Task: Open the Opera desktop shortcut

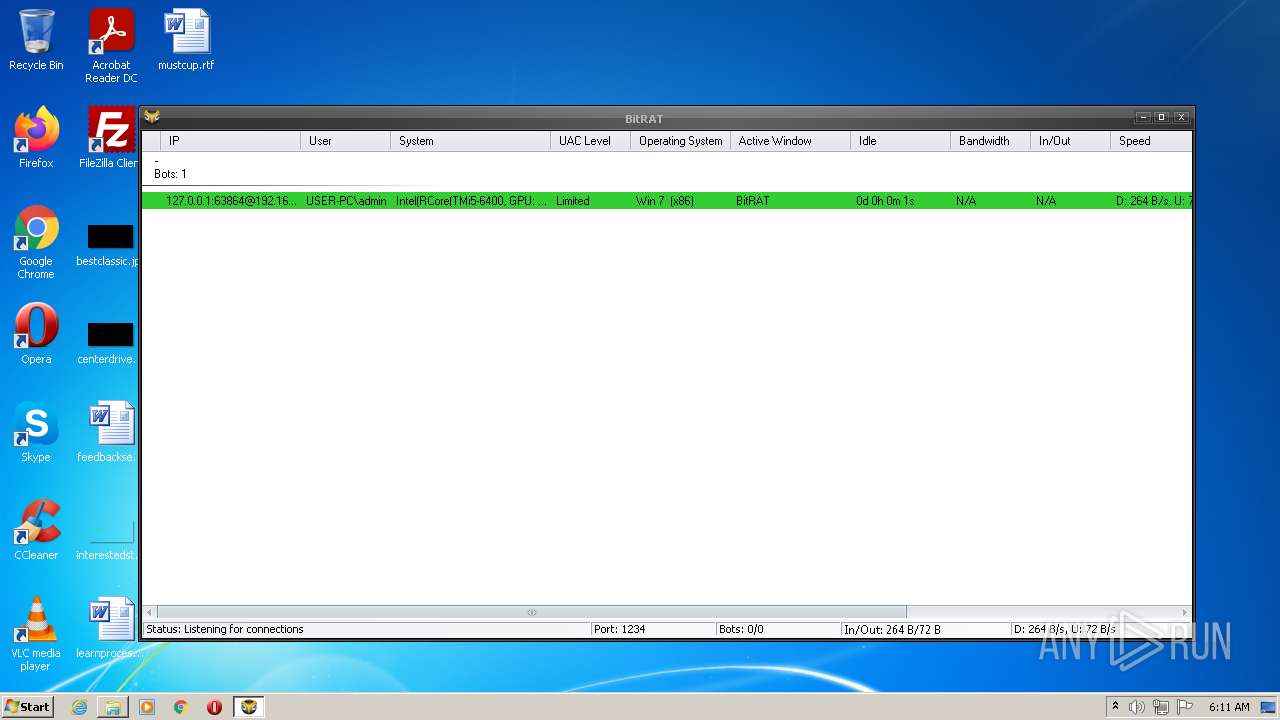Action: [x=36, y=334]
